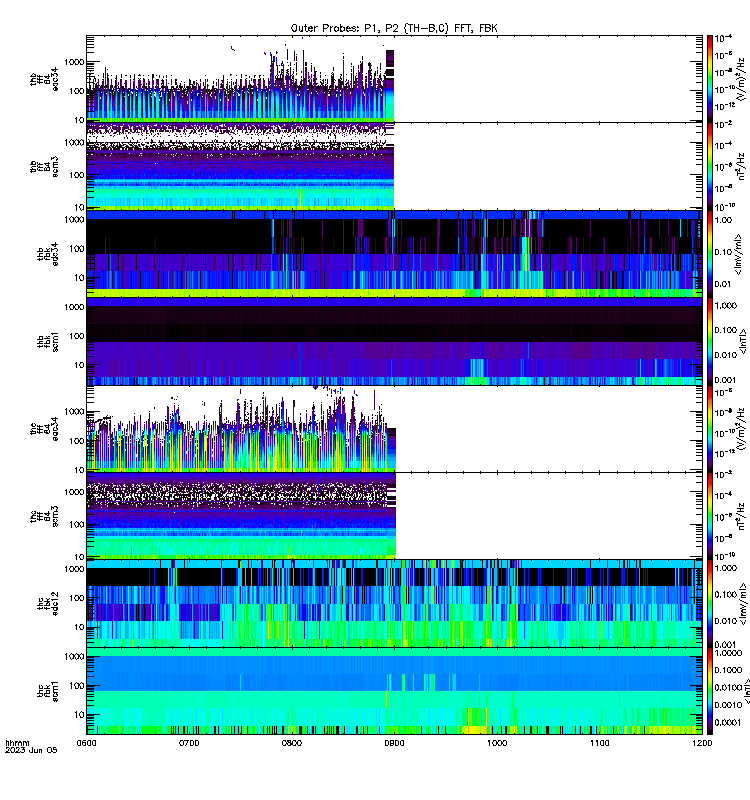Select the thc fbk edc12 color bar
The image size is (750, 800).
(x=710, y=604)
